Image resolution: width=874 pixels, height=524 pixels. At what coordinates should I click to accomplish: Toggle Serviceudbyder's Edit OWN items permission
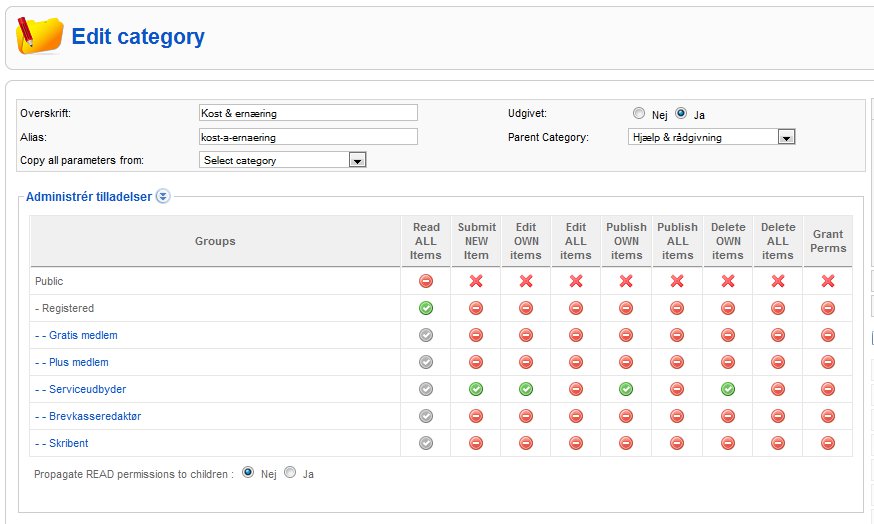pyautogui.click(x=526, y=389)
